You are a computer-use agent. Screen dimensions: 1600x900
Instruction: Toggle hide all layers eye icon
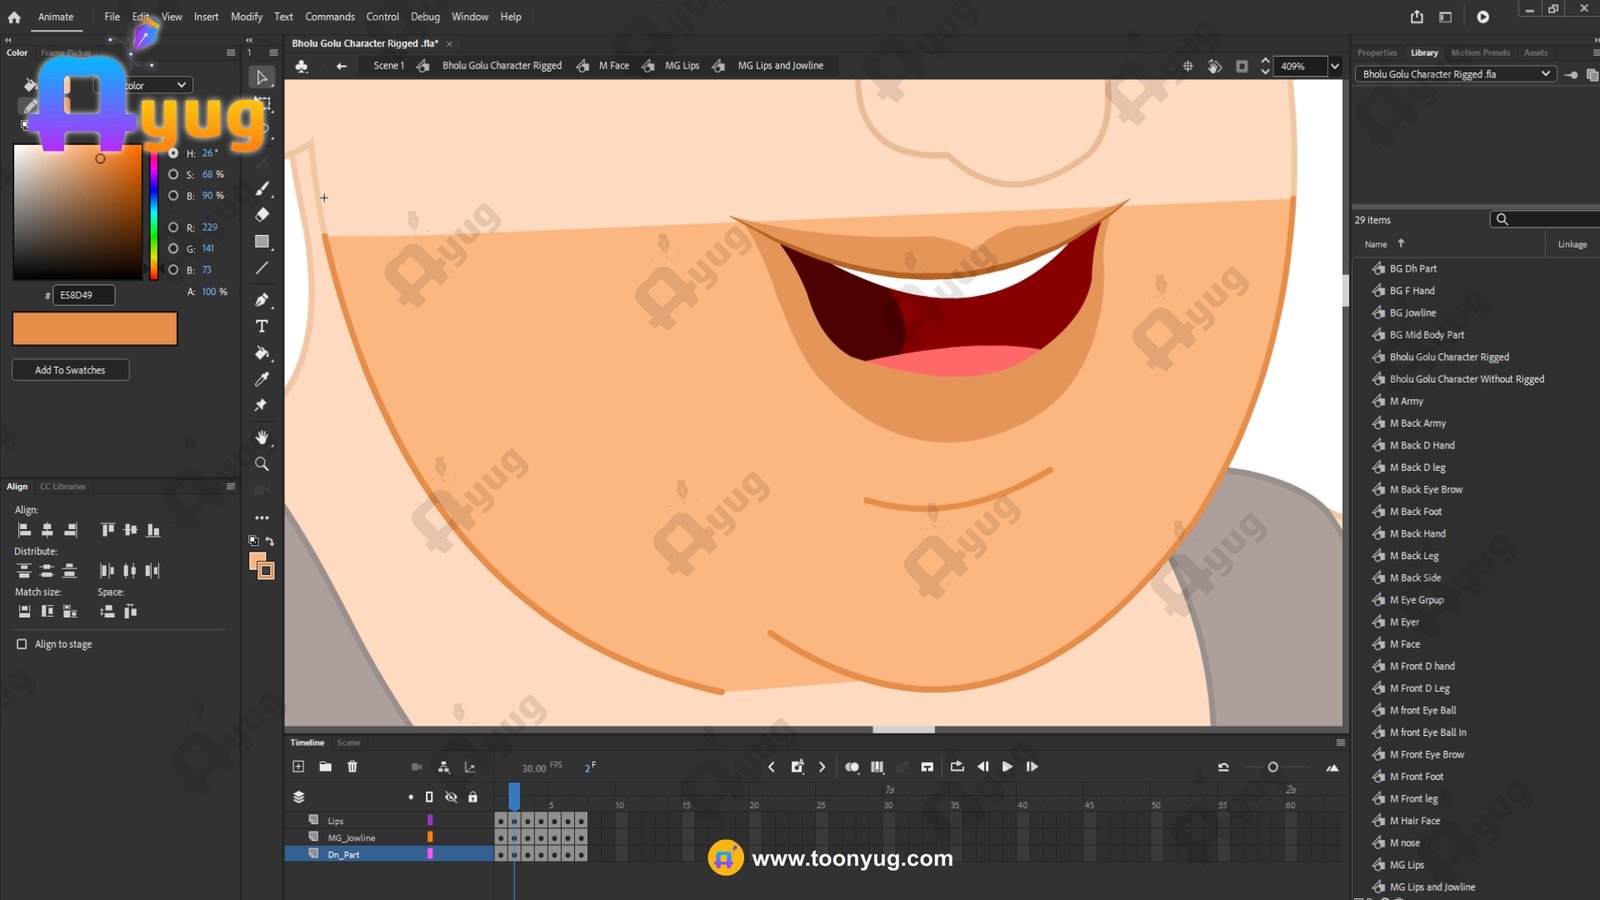[x=451, y=797]
